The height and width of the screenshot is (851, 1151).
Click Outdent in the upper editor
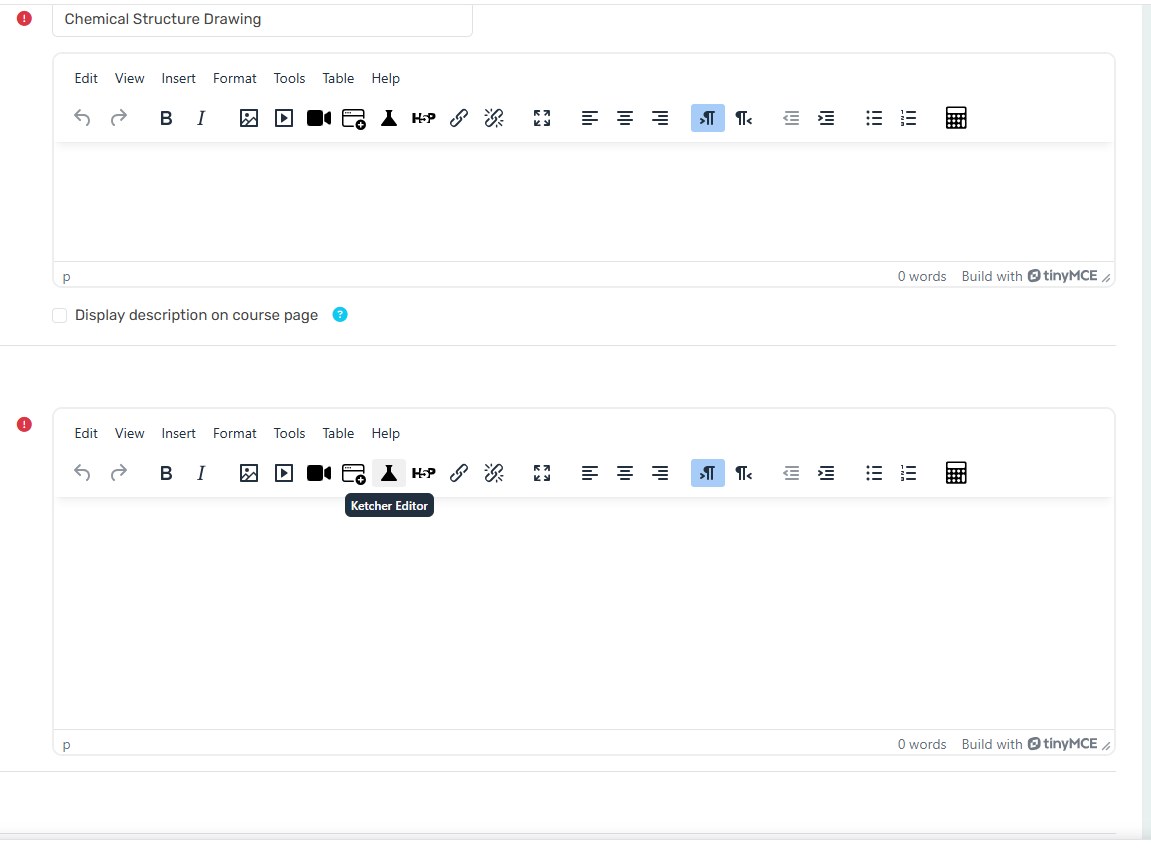[791, 118]
